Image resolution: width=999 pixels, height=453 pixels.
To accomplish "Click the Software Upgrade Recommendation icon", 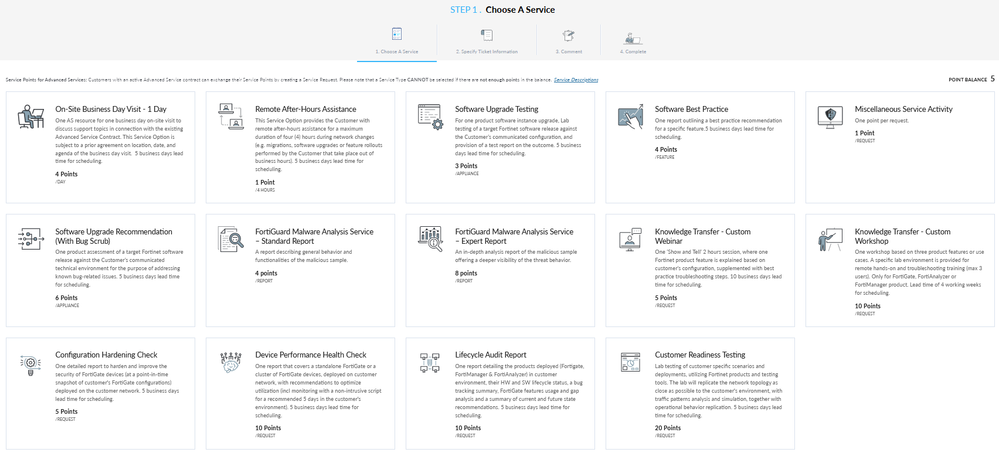I will [x=30, y=239].
